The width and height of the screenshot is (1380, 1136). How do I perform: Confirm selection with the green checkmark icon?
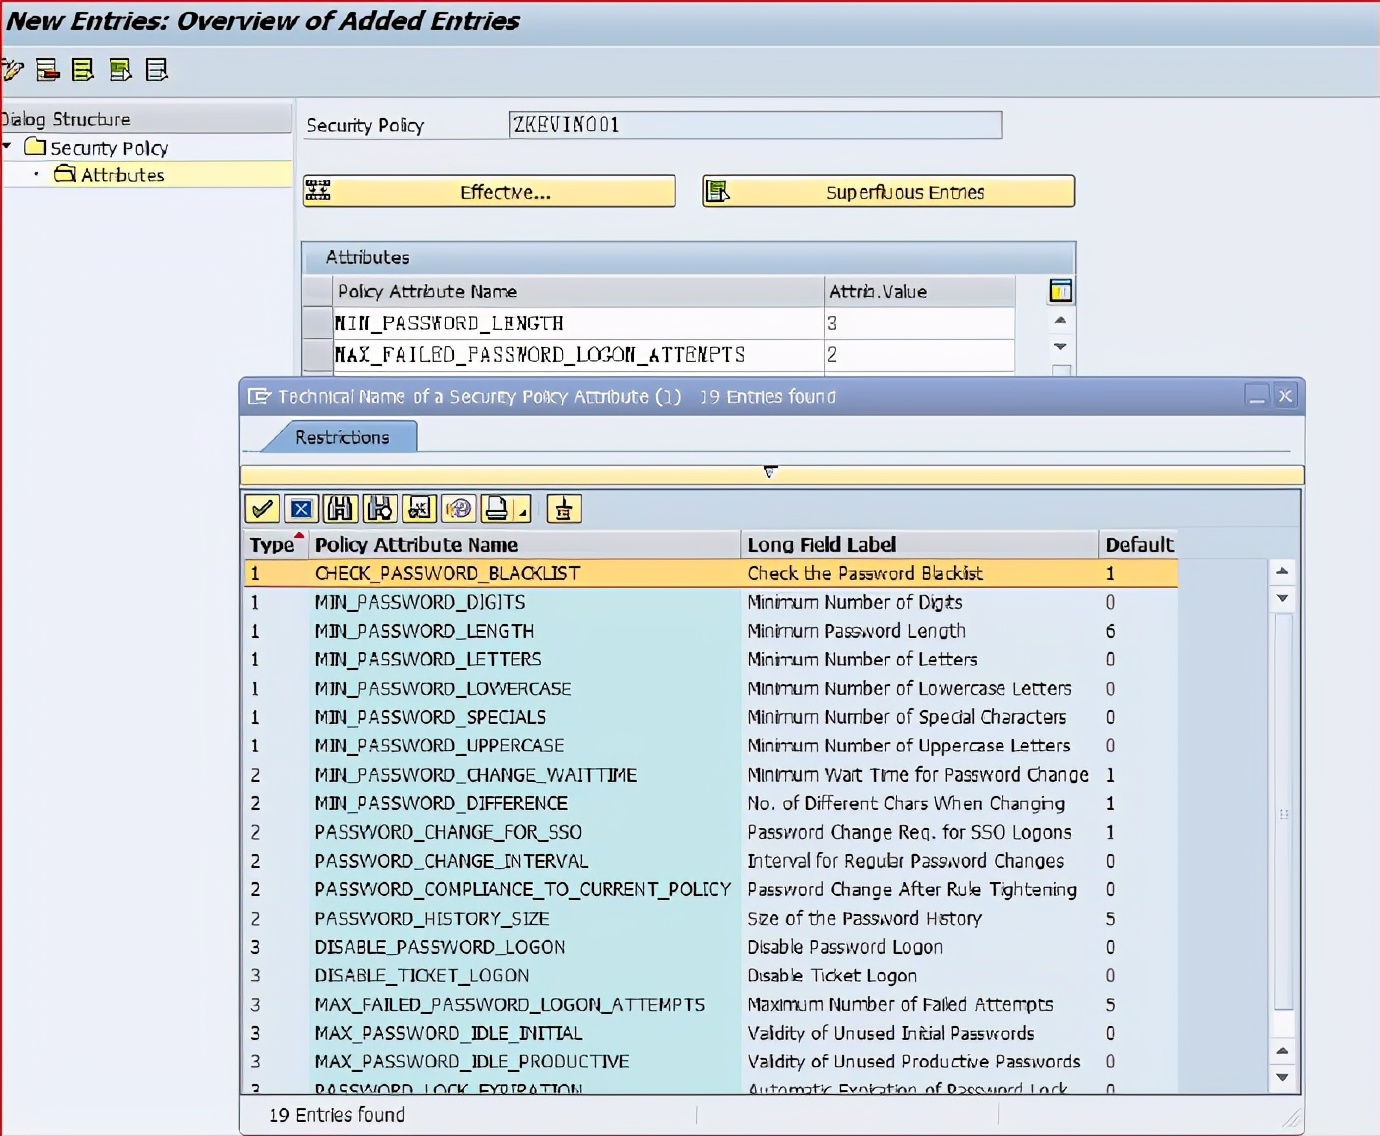click(x=262, y=509)
